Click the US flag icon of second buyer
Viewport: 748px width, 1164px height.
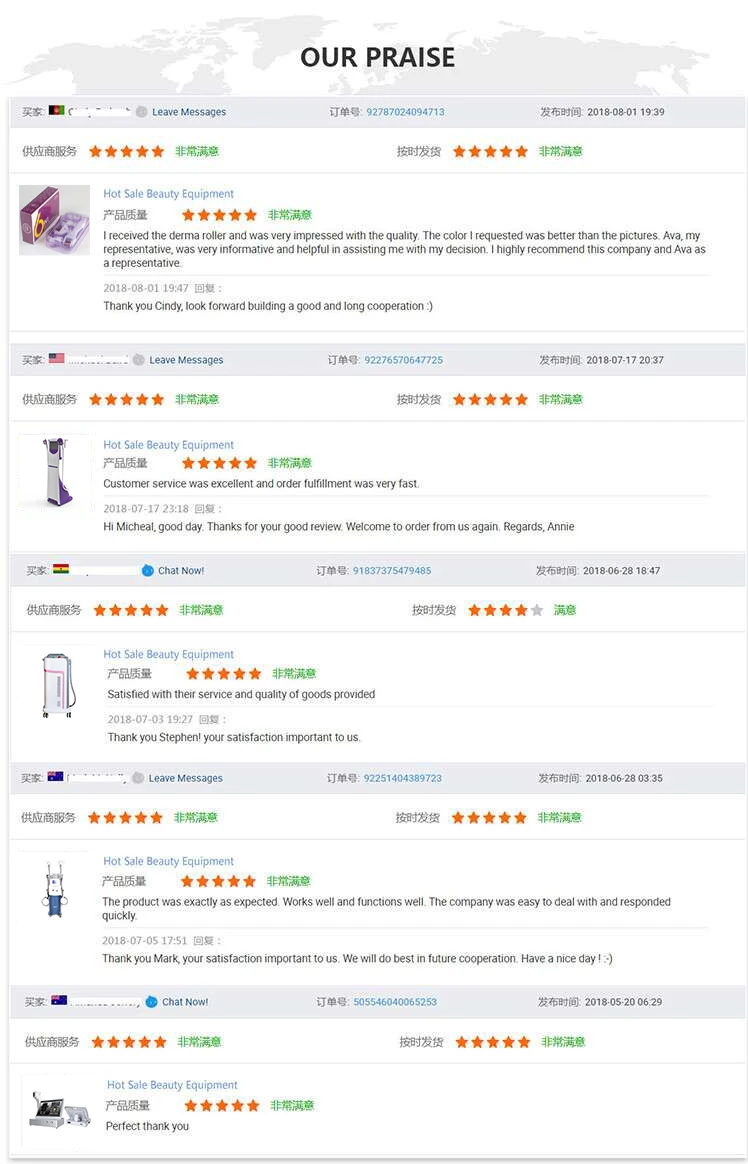coord(56,359)
